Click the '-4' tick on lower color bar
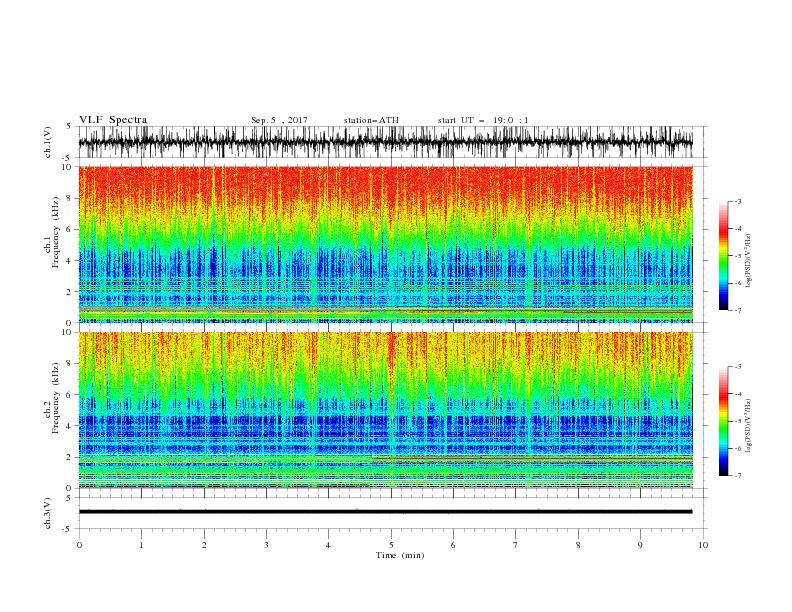Image resolution: width=792 pixels, height=612 pixels. pos(738,394)
